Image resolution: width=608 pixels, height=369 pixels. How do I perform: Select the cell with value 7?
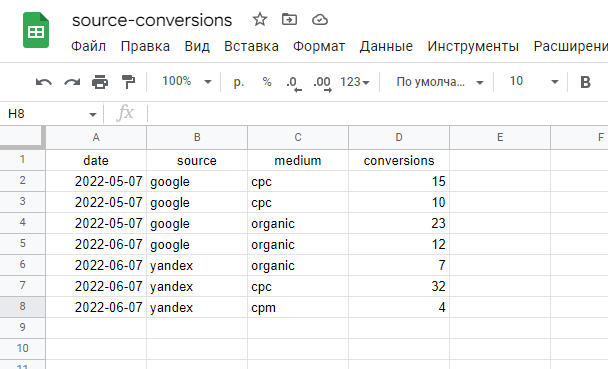click(399, 265)
